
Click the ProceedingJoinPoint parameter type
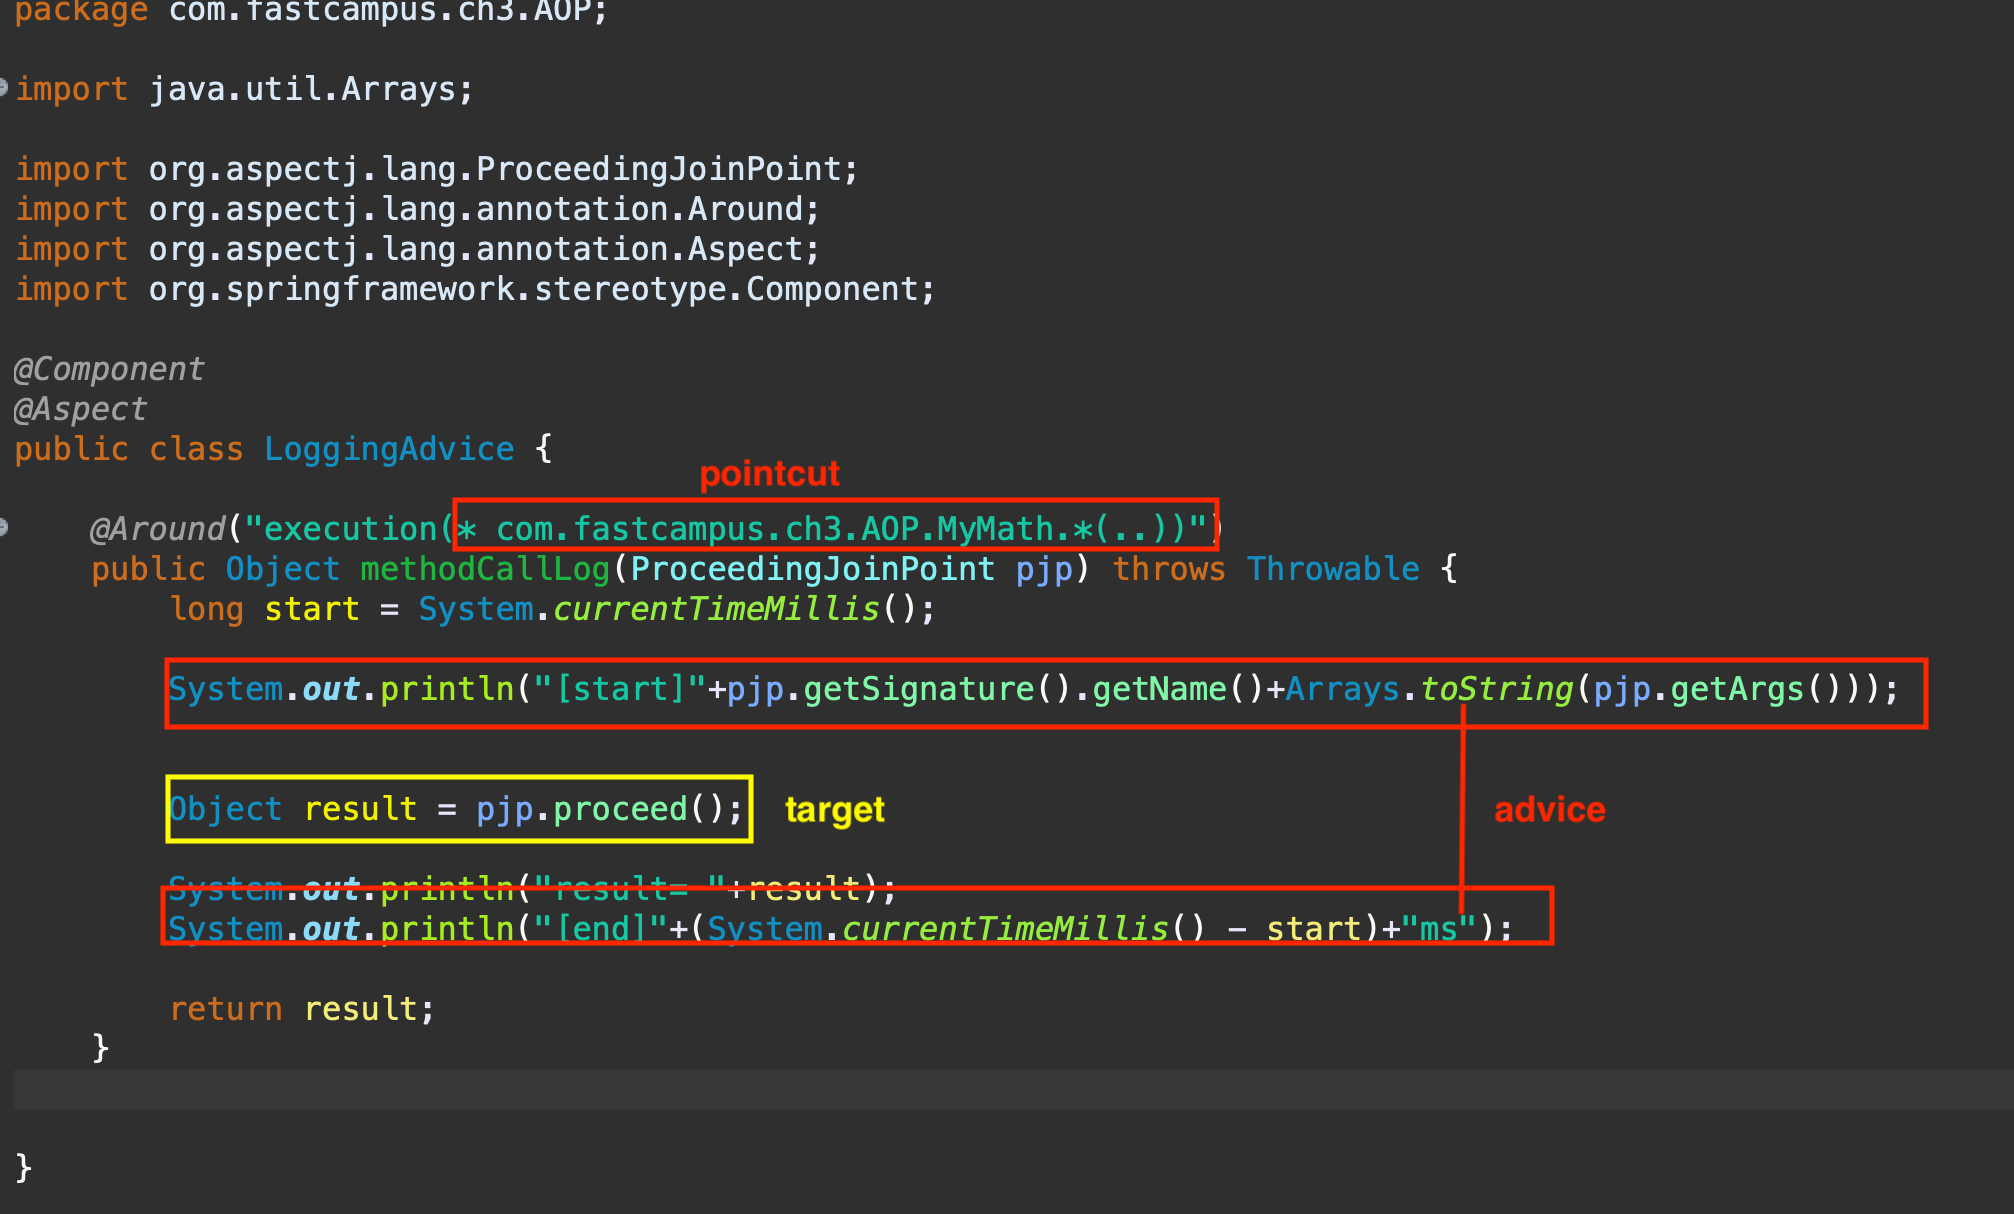coord(812,569)
